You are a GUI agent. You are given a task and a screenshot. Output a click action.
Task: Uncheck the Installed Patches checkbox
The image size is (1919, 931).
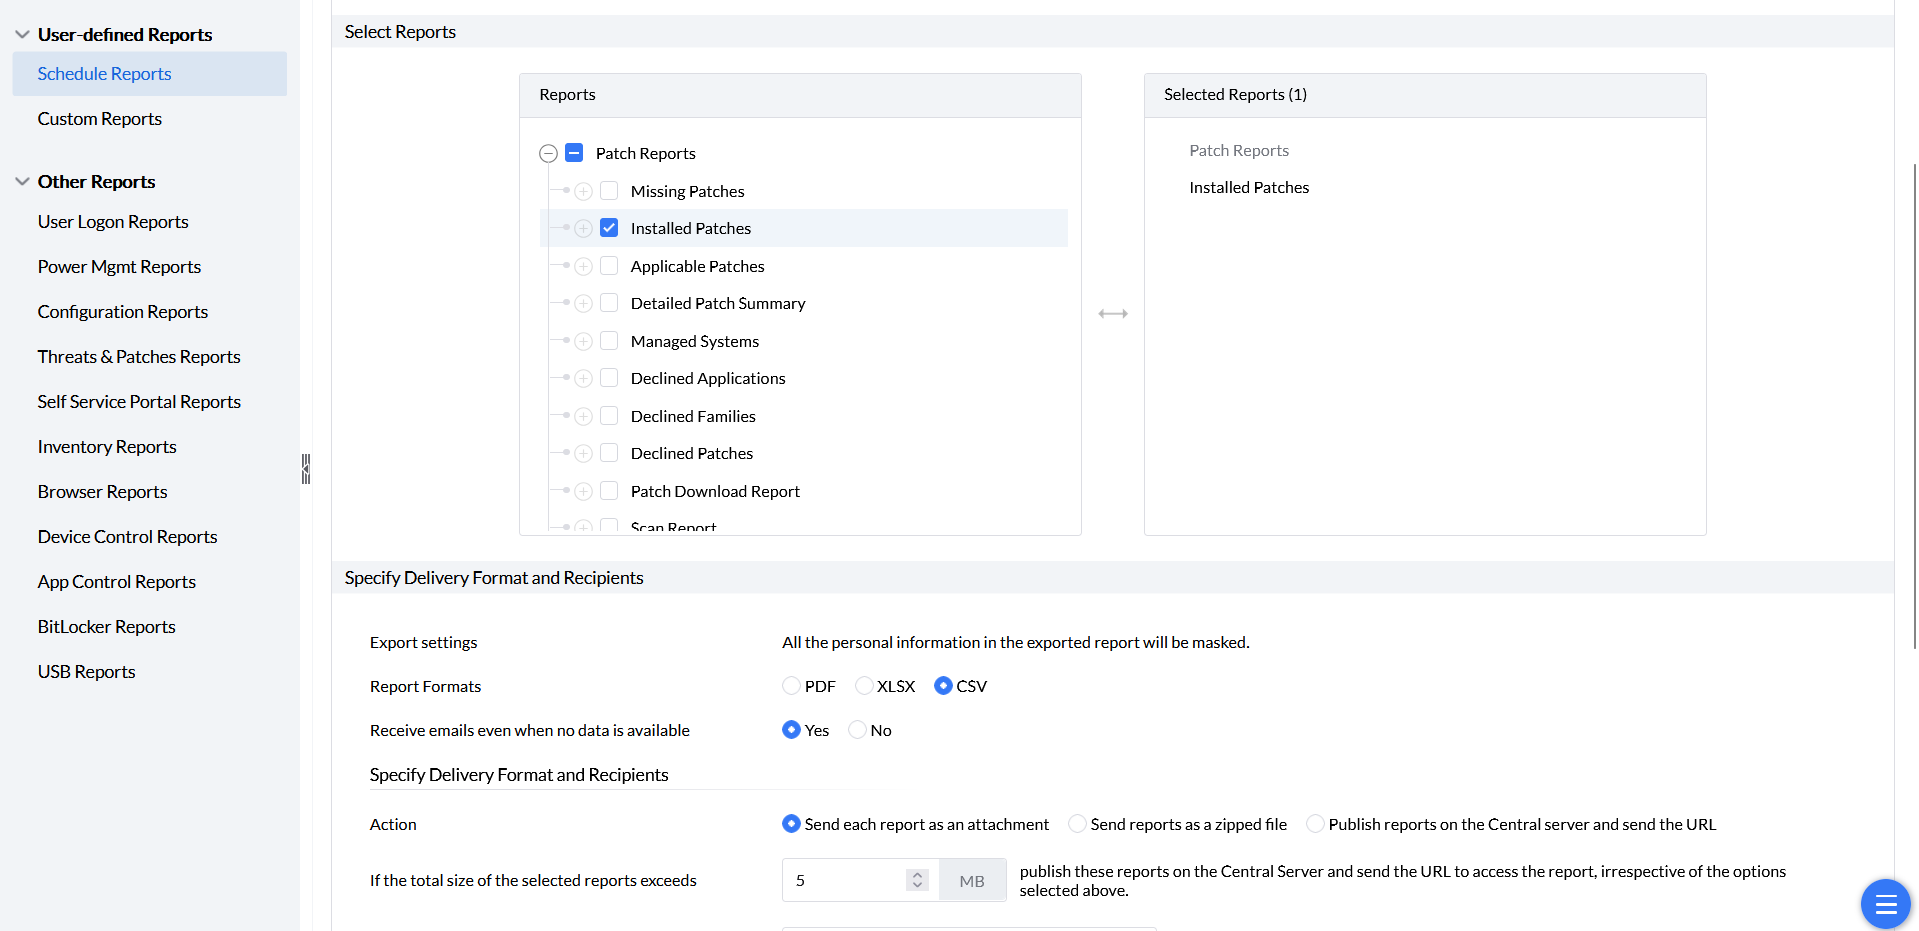609,228
